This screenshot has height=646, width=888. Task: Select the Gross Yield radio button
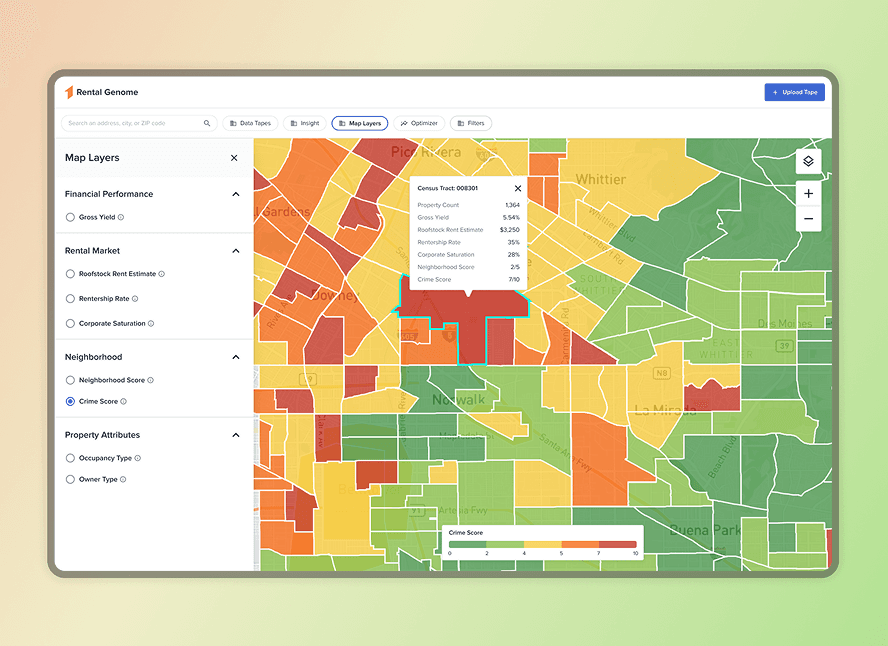(x=70, y=217)
